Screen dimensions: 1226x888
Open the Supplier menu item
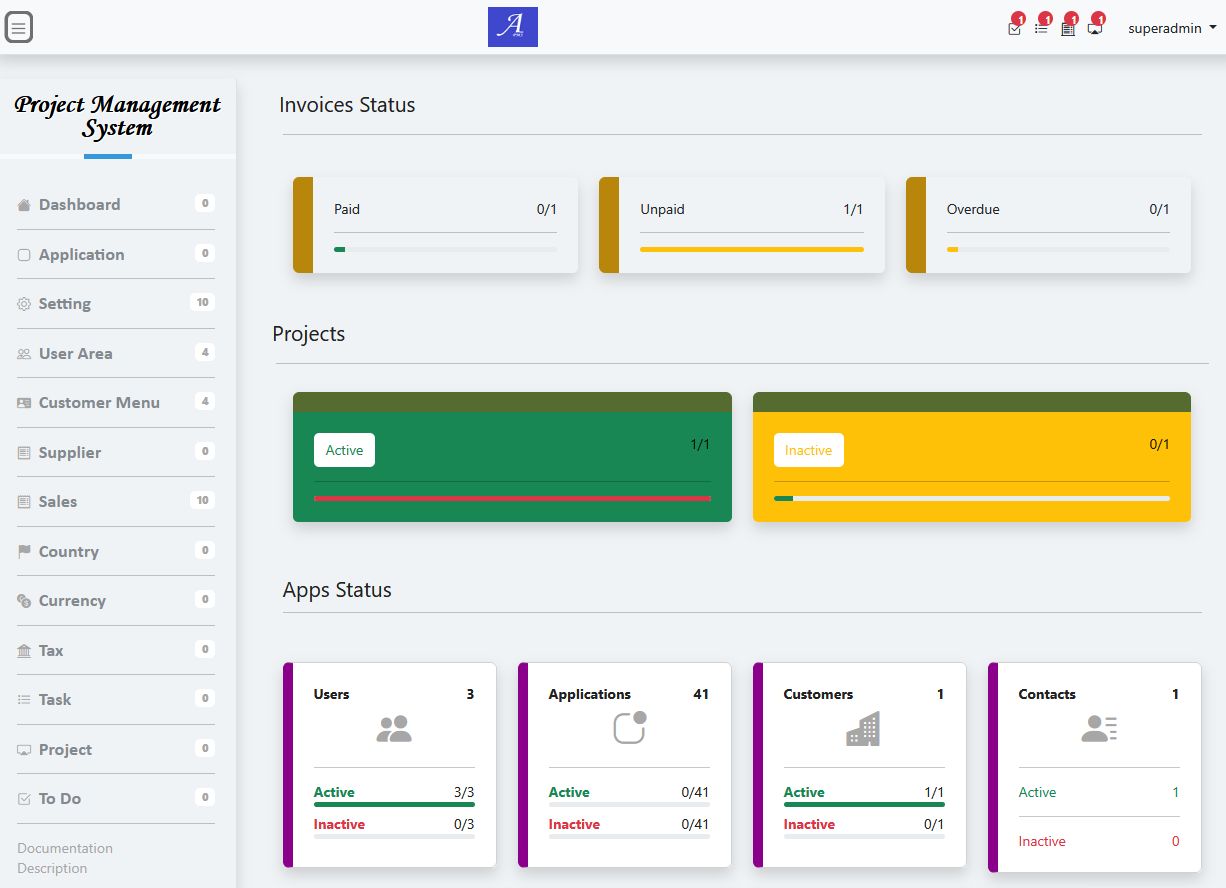coord(70,453)
